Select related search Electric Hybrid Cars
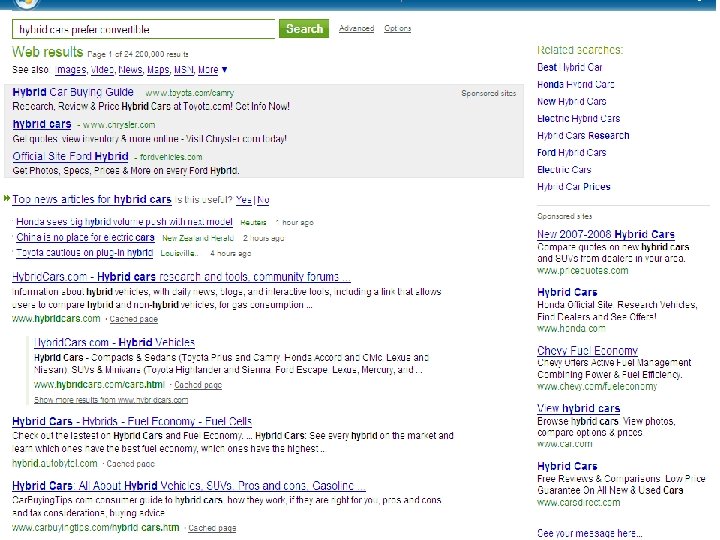The width and height of the screenshot is (720, 540). pos(579,118)
